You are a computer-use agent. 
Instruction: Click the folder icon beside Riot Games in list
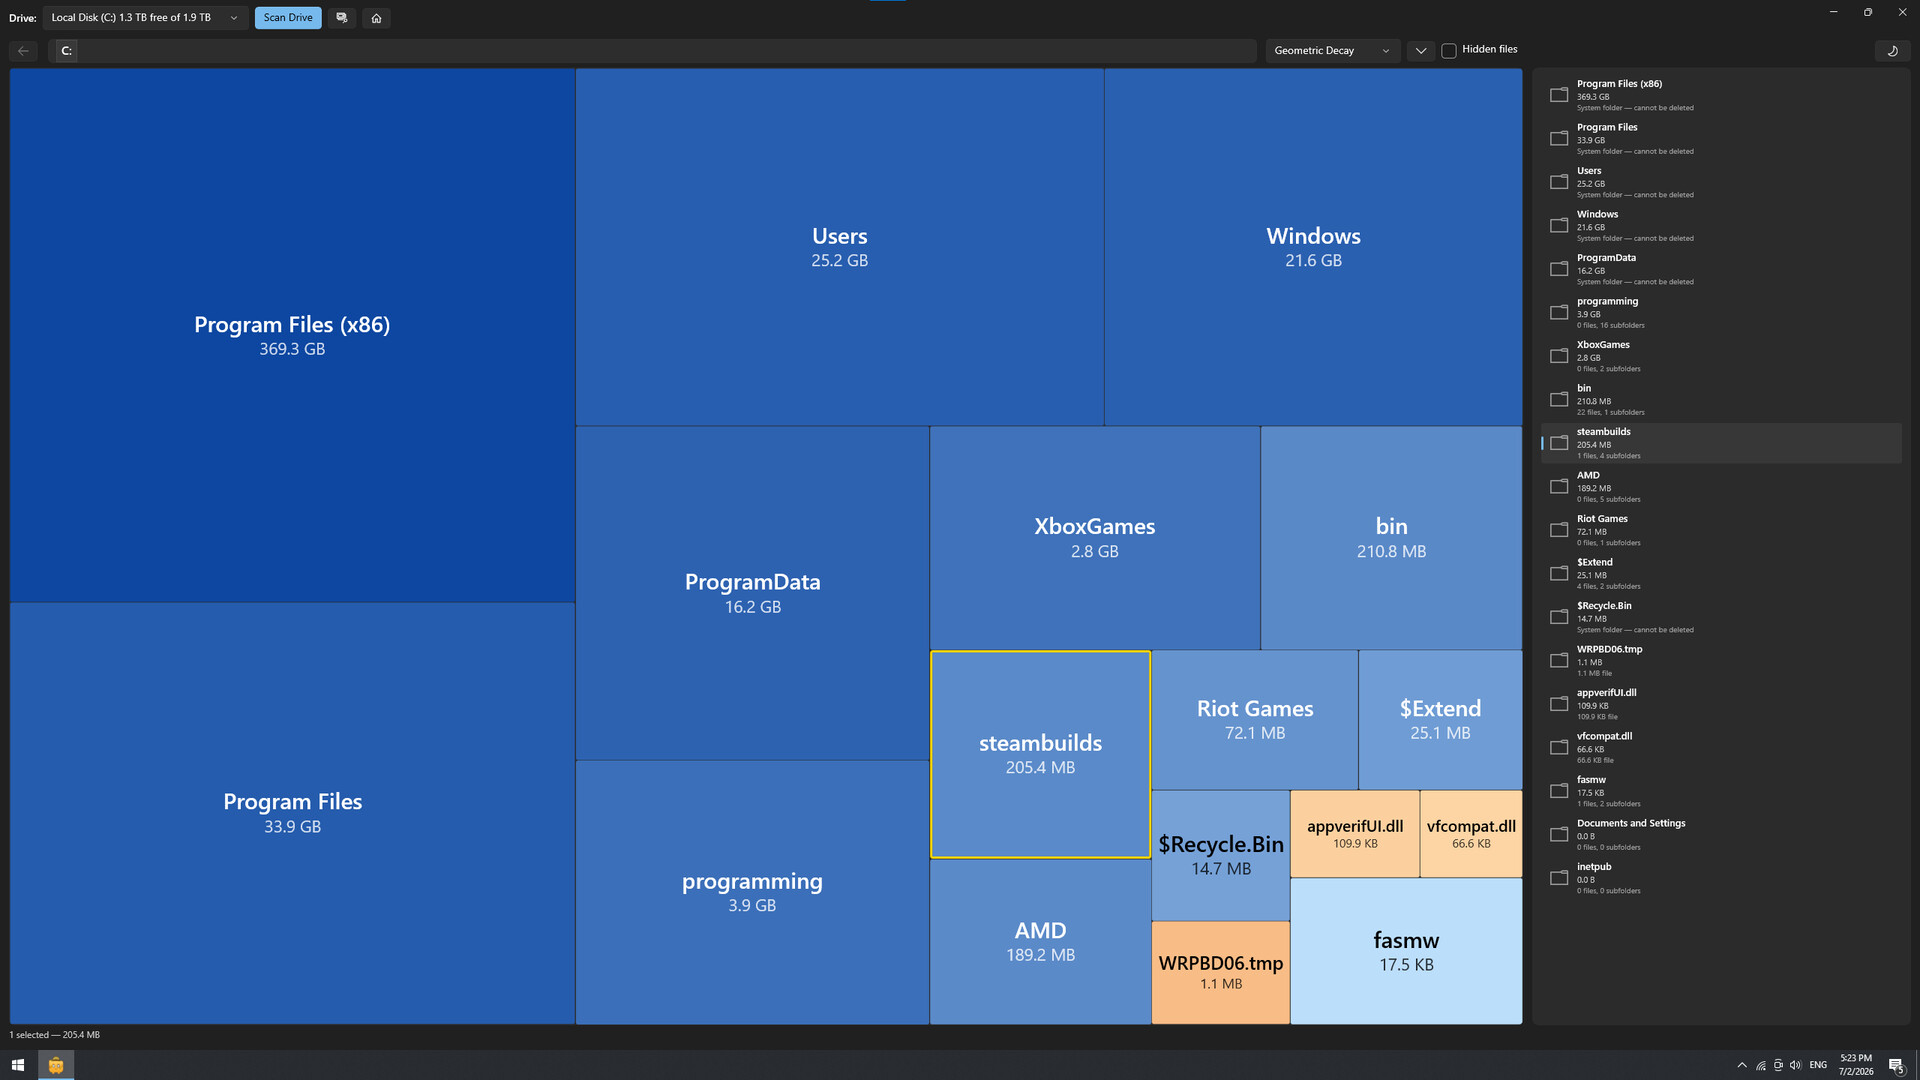click(x=1559, y=530)
